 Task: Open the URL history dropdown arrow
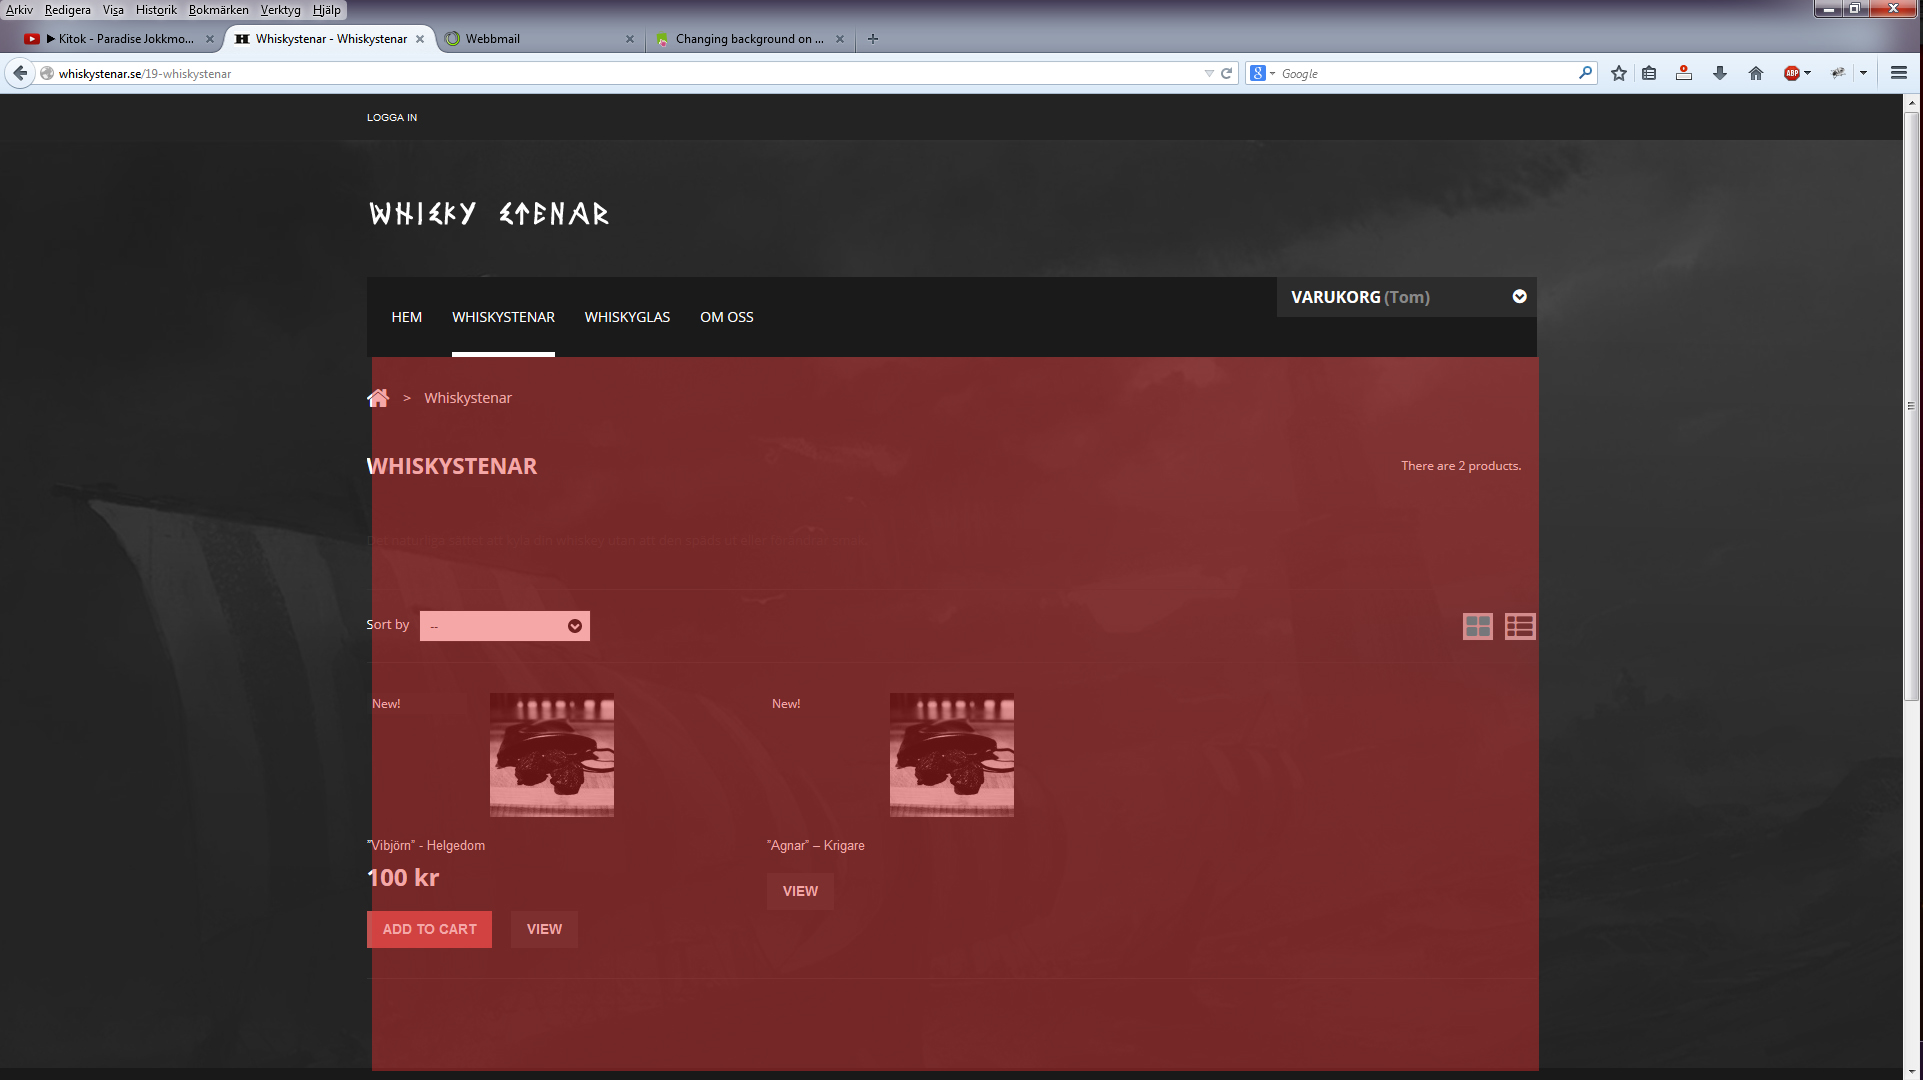(1209, 73)
